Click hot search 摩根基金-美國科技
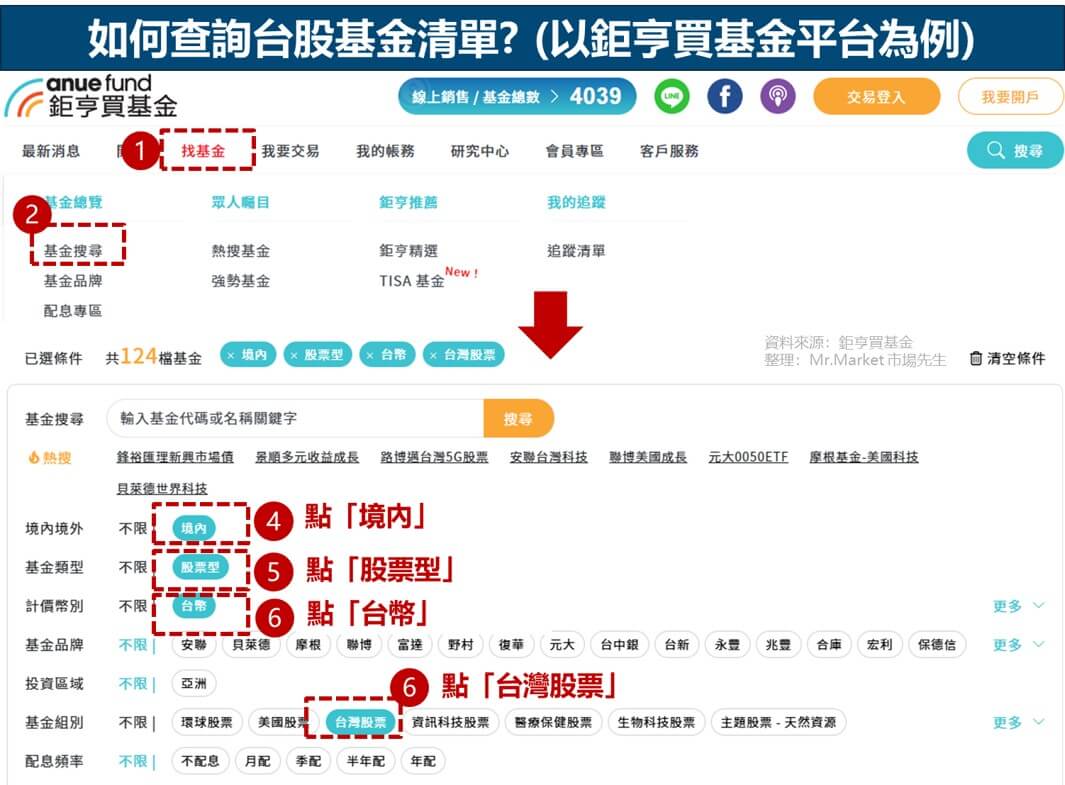 [864, 457]
